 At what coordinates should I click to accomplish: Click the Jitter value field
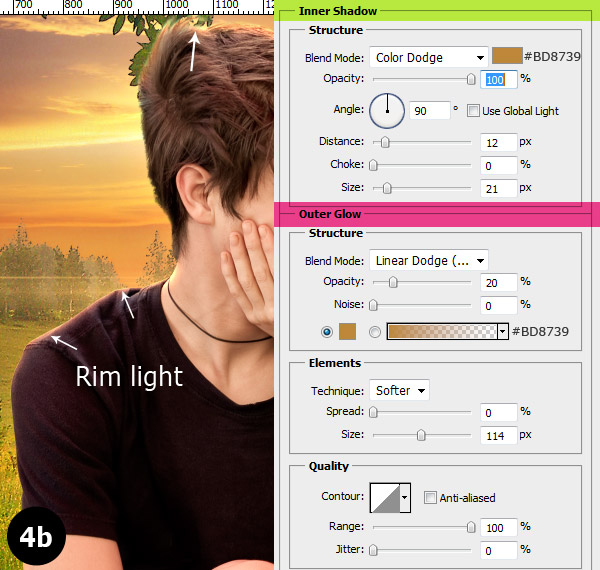[499, 551]
